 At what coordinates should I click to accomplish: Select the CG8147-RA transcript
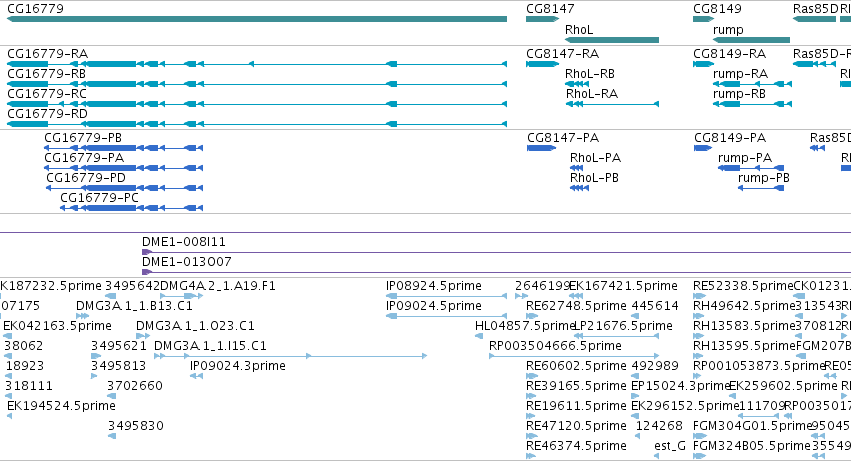542,64
